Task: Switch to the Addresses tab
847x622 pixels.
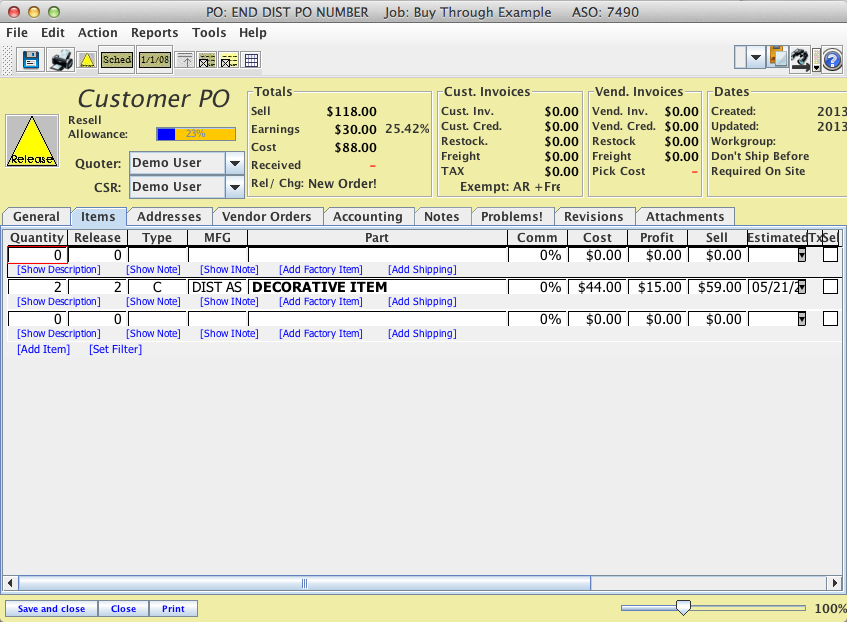Action: 169,217
